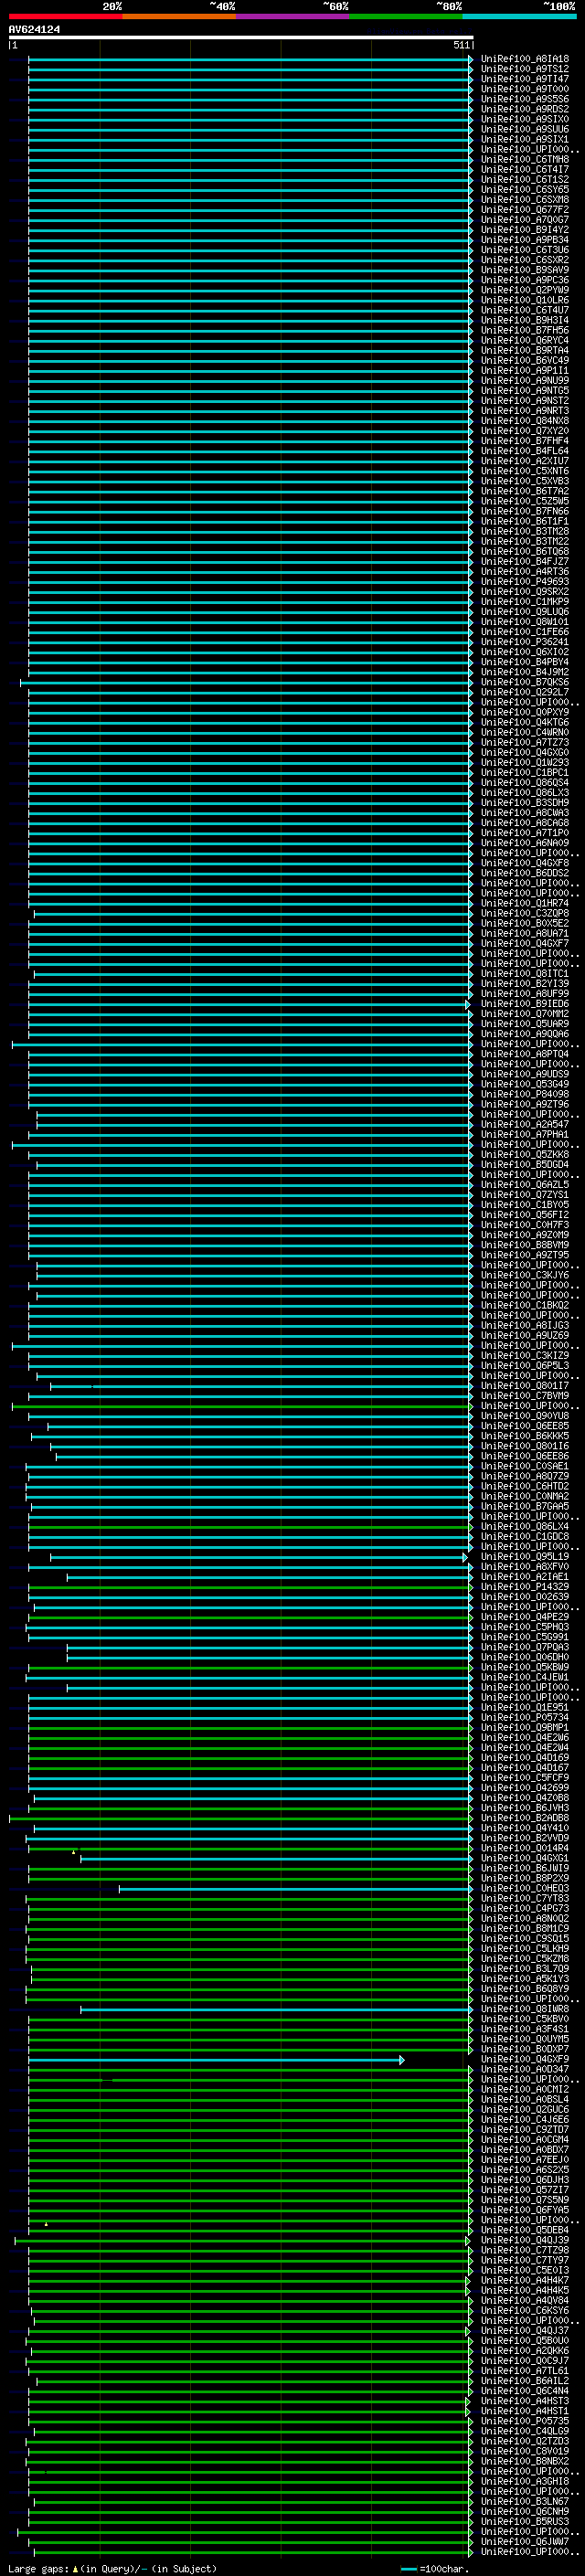Open hit UniRef100_A9TI47
This screenshot has height=2576, width=585.
525,79
